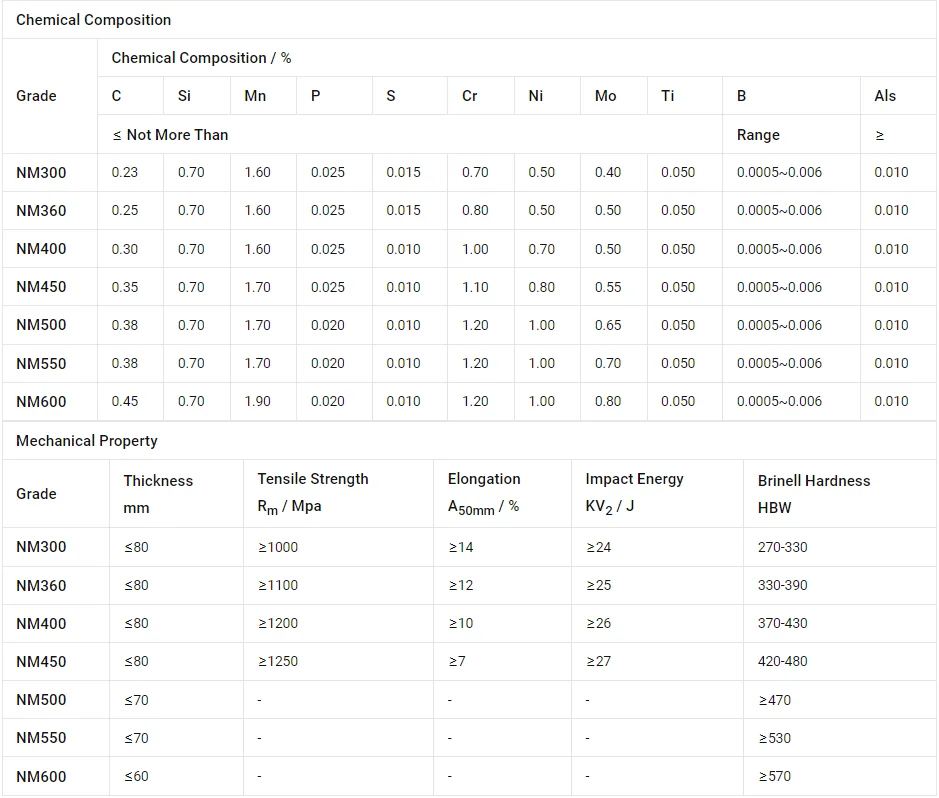Click the Mechanical Property section title

[87, 441]
